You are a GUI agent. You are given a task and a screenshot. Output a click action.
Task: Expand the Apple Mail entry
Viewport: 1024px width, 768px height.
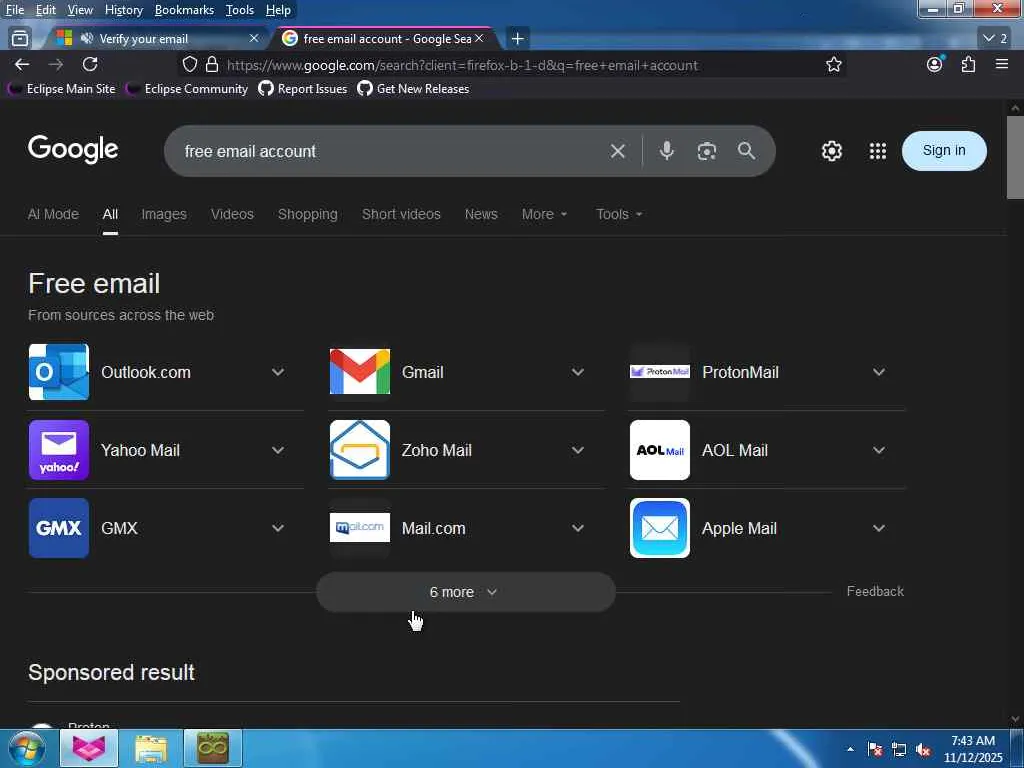click(879, 528)
